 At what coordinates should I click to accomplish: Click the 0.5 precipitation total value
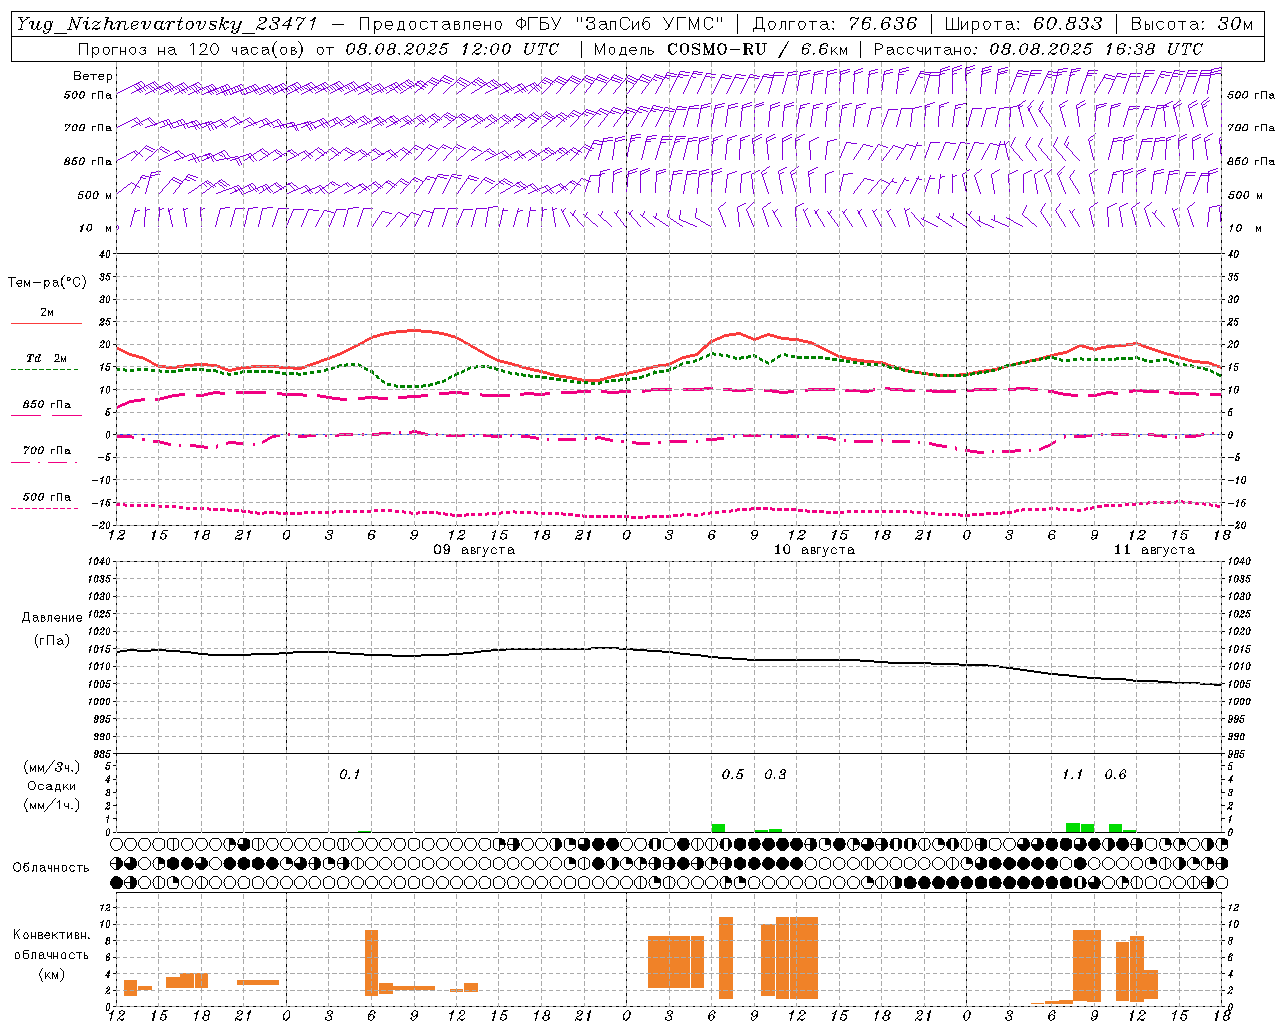(x=733, y=774)
